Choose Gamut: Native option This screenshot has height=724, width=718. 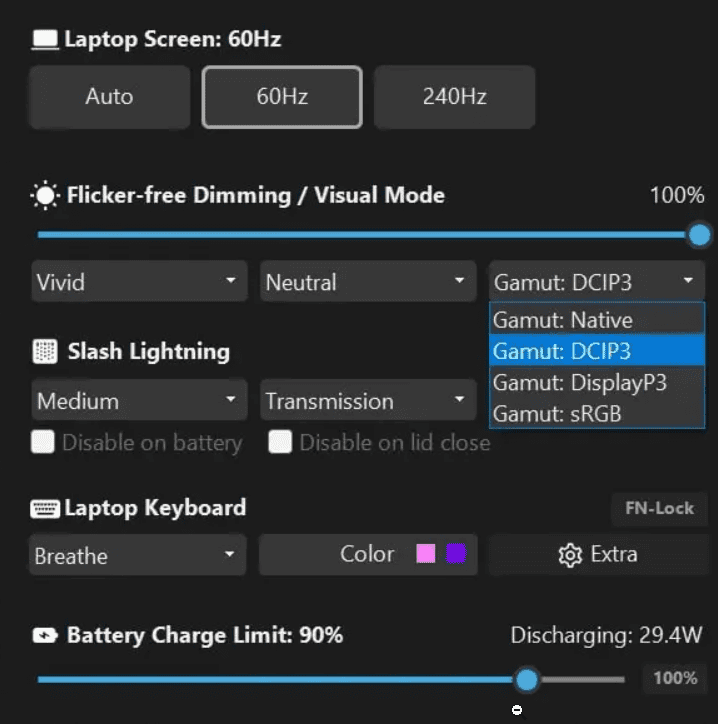pos(597,320)
